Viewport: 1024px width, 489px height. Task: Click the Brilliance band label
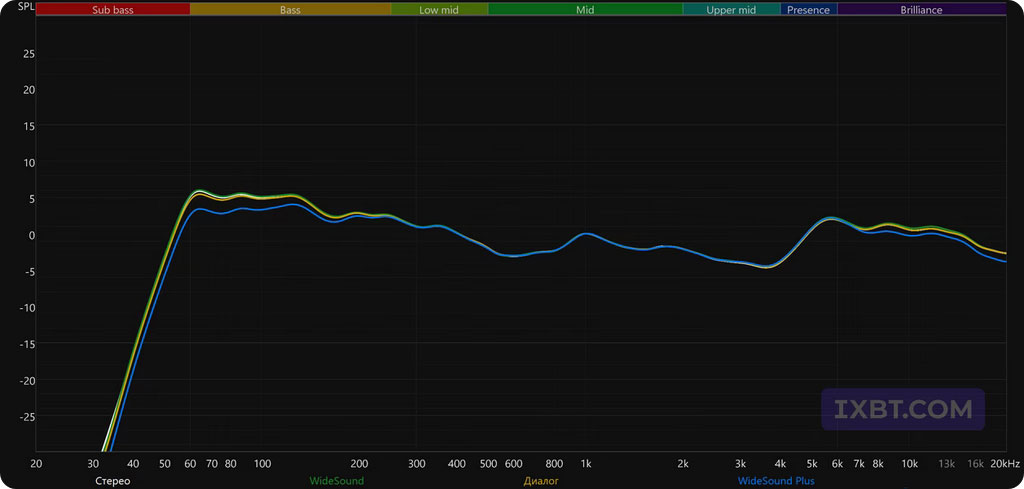(921, 10)
